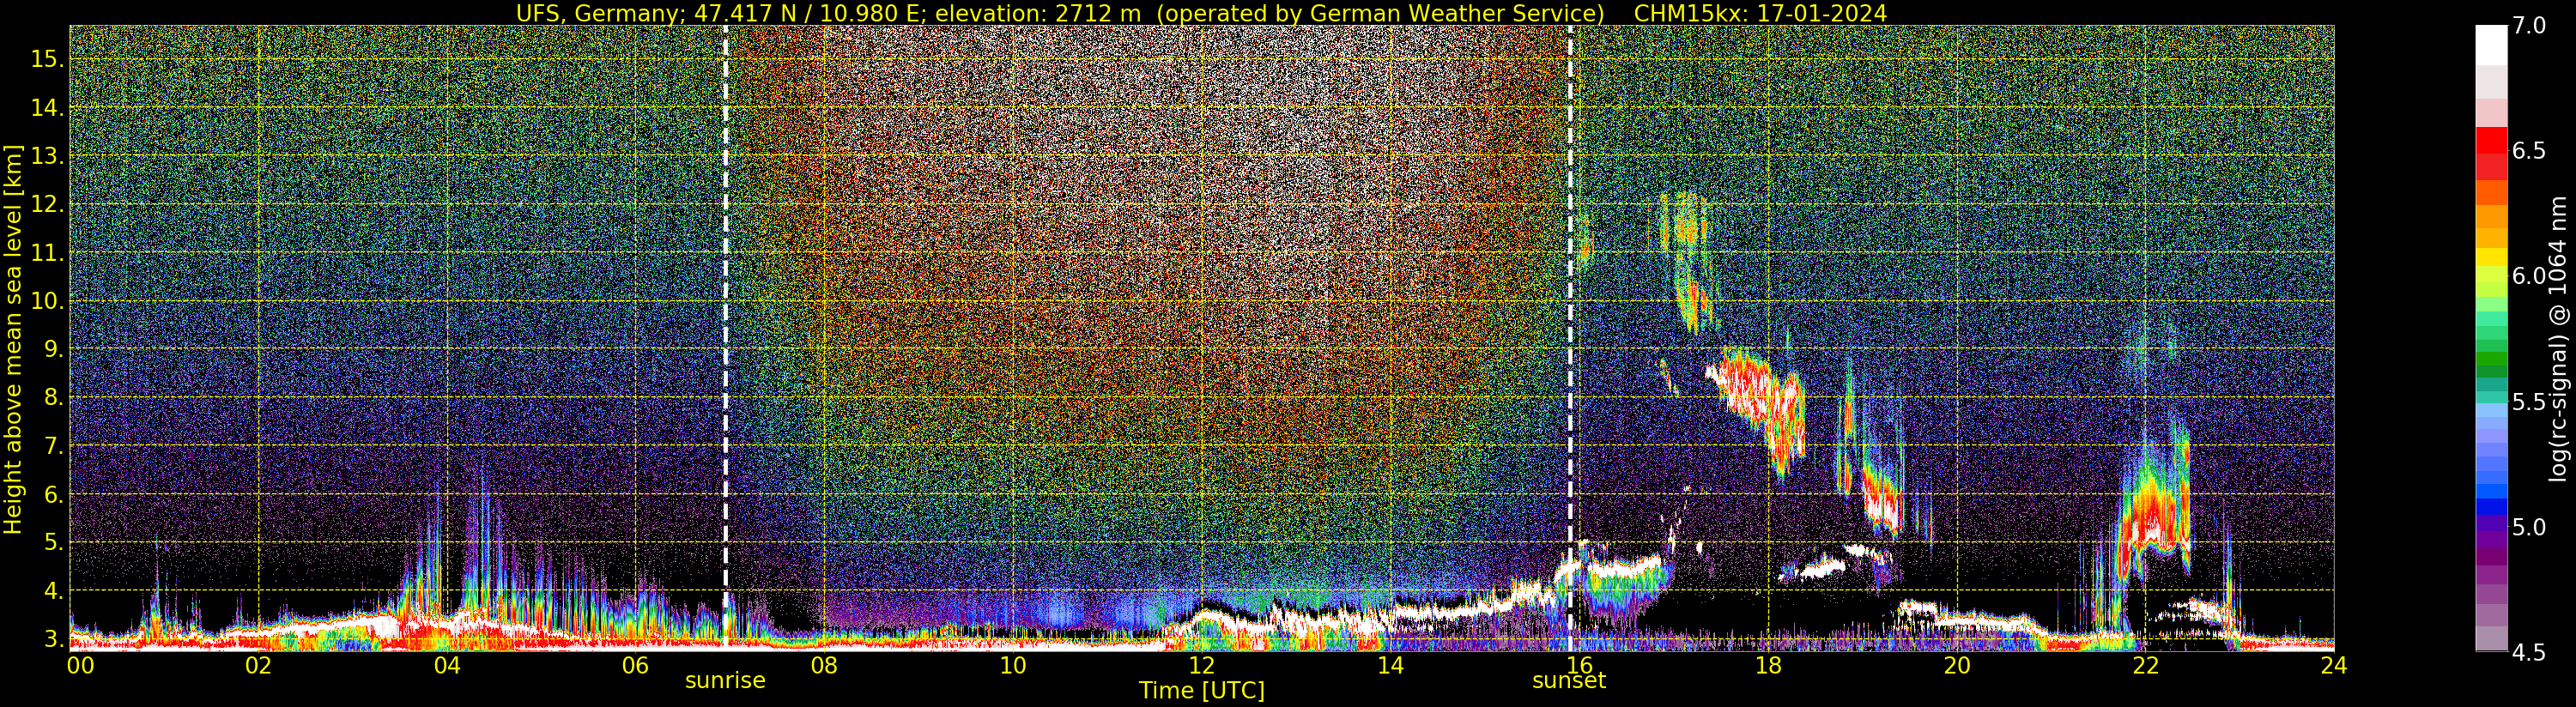Click the colorbar value '4.5'
The image size is (2576, 707).
tap(2529, 652)
